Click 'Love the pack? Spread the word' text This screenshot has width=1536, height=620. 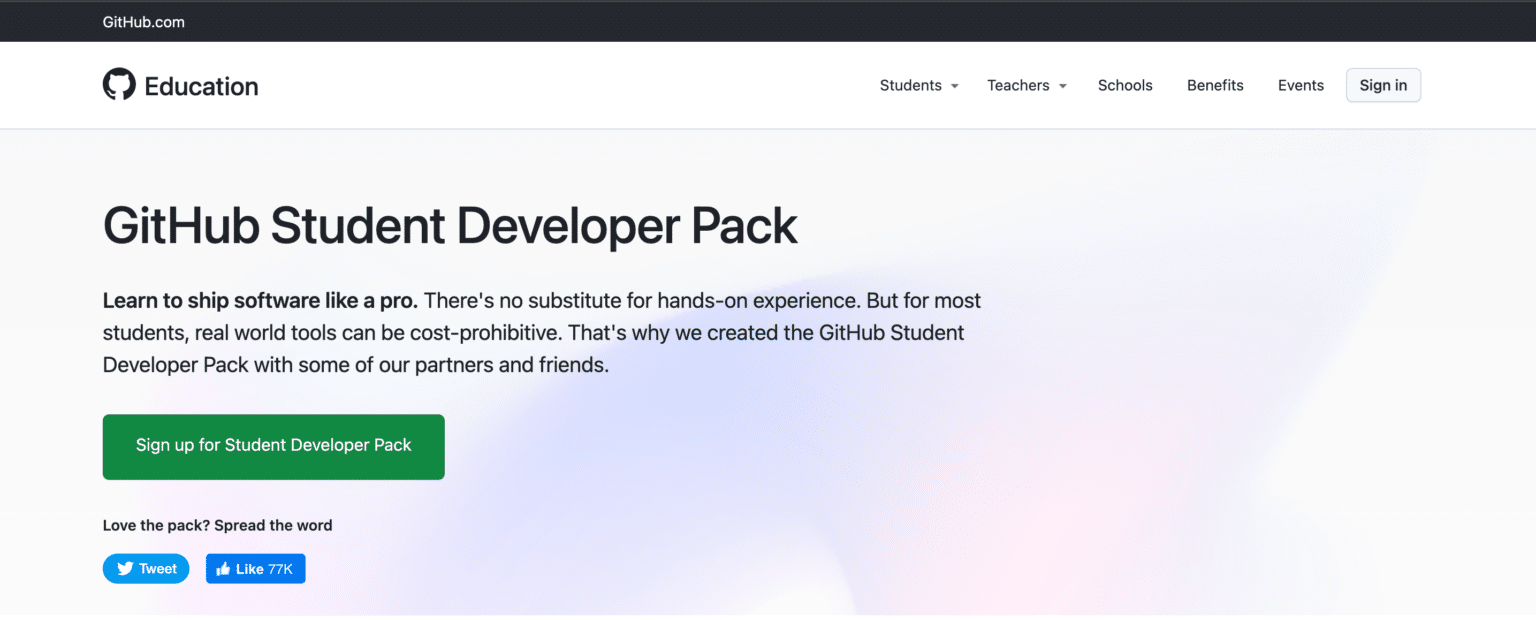pyautogui.click(x=217, y=525)
